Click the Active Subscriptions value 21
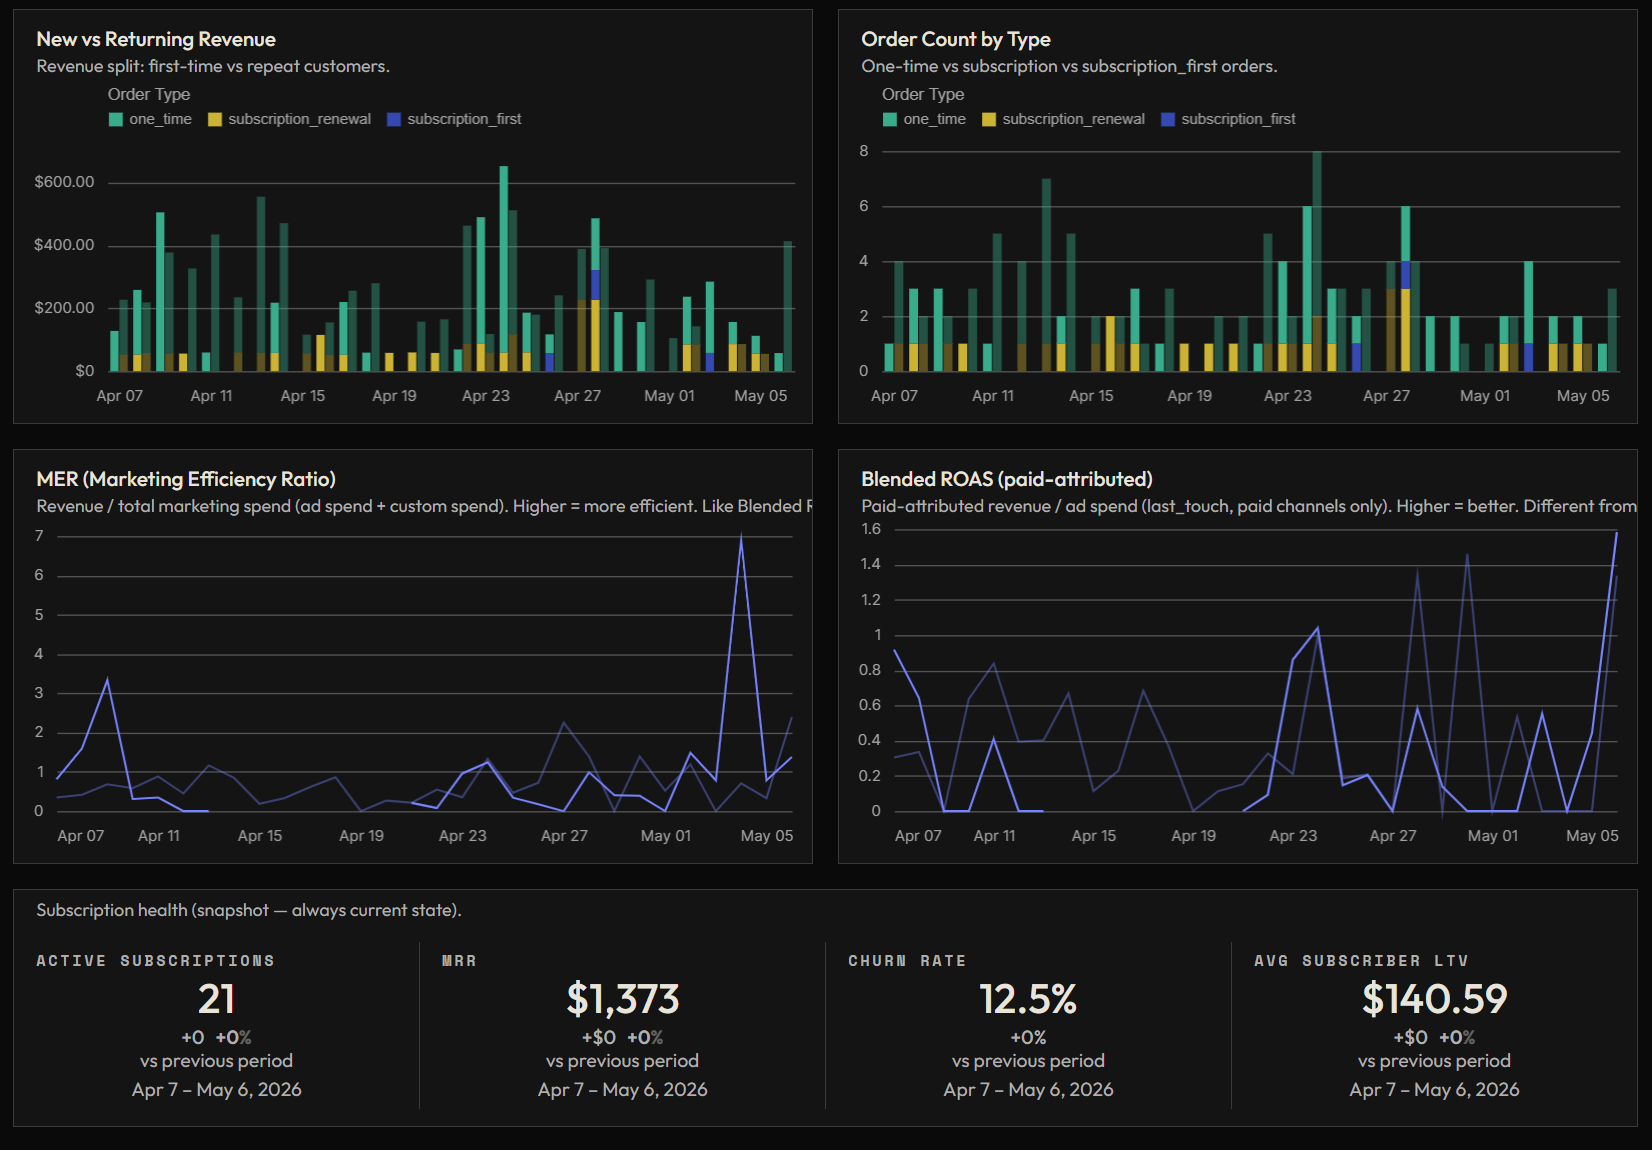 pos(216,999)
